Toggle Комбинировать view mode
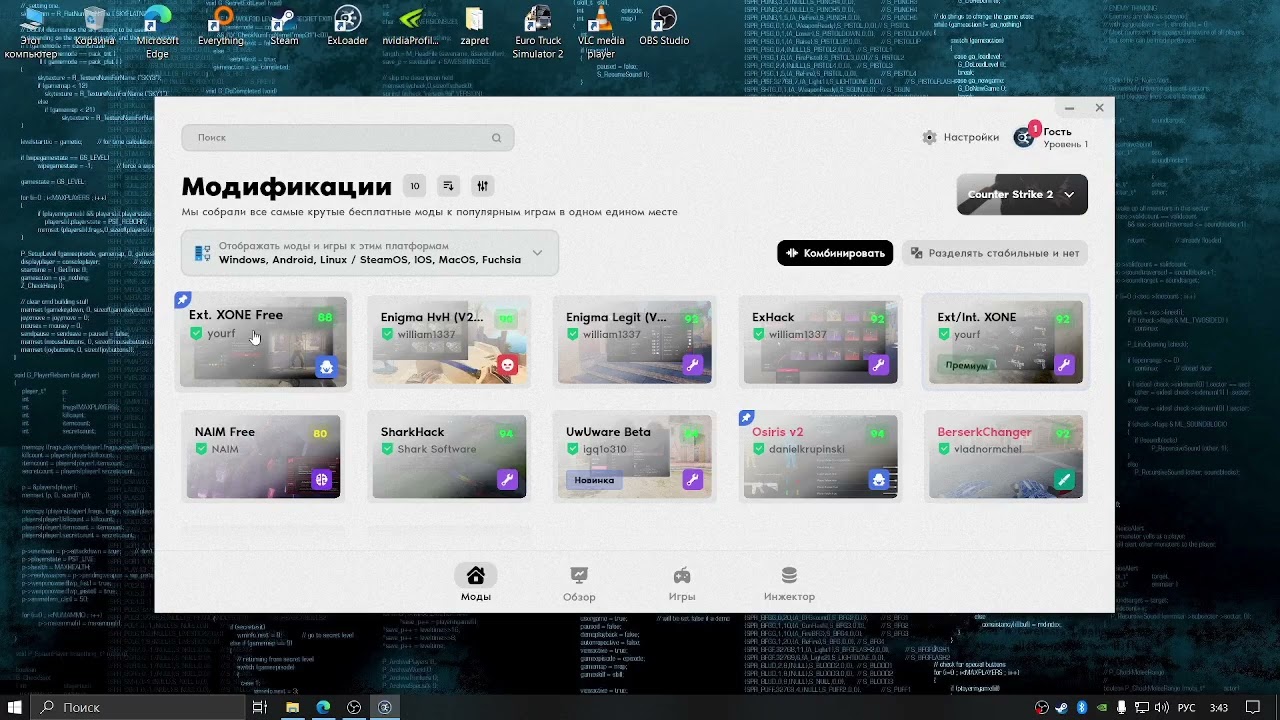Screen dimensions: 1280x720 pos(835,253)
